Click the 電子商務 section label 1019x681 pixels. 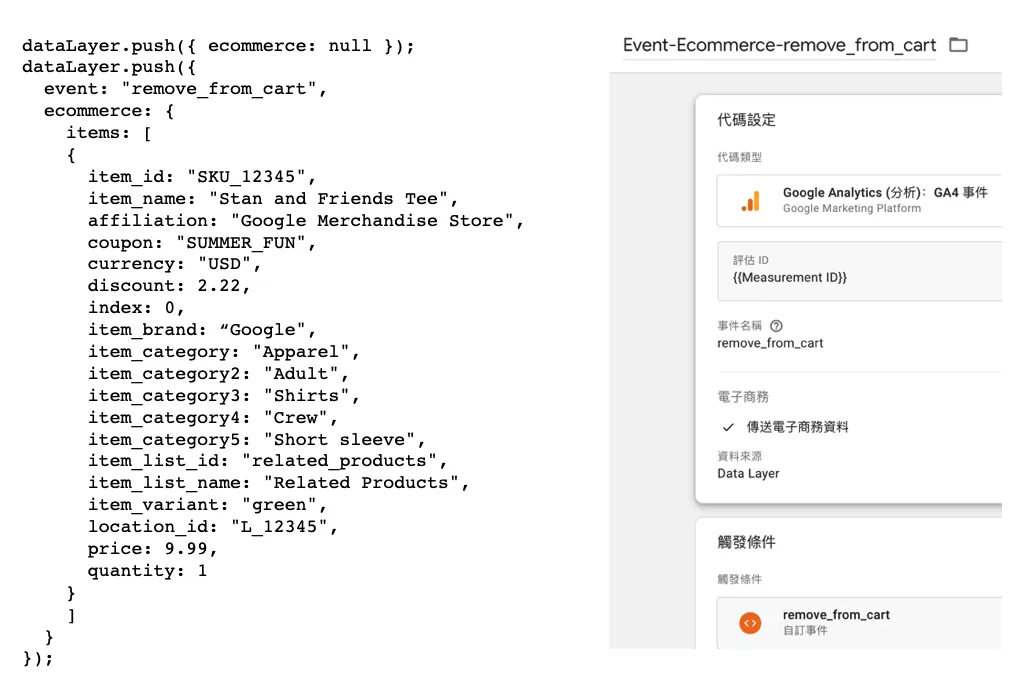tap(743, 396)
